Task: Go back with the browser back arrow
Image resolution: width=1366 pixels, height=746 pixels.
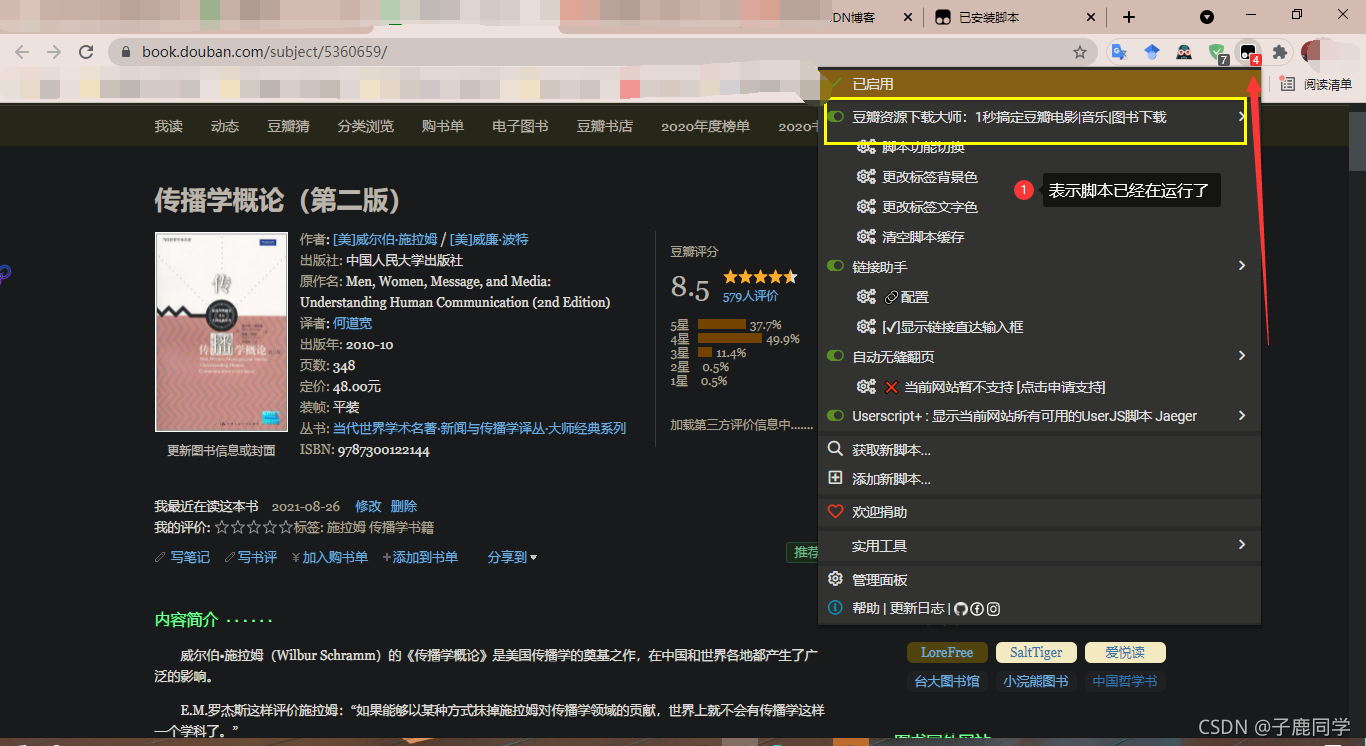Action: (x=22, y=52)
